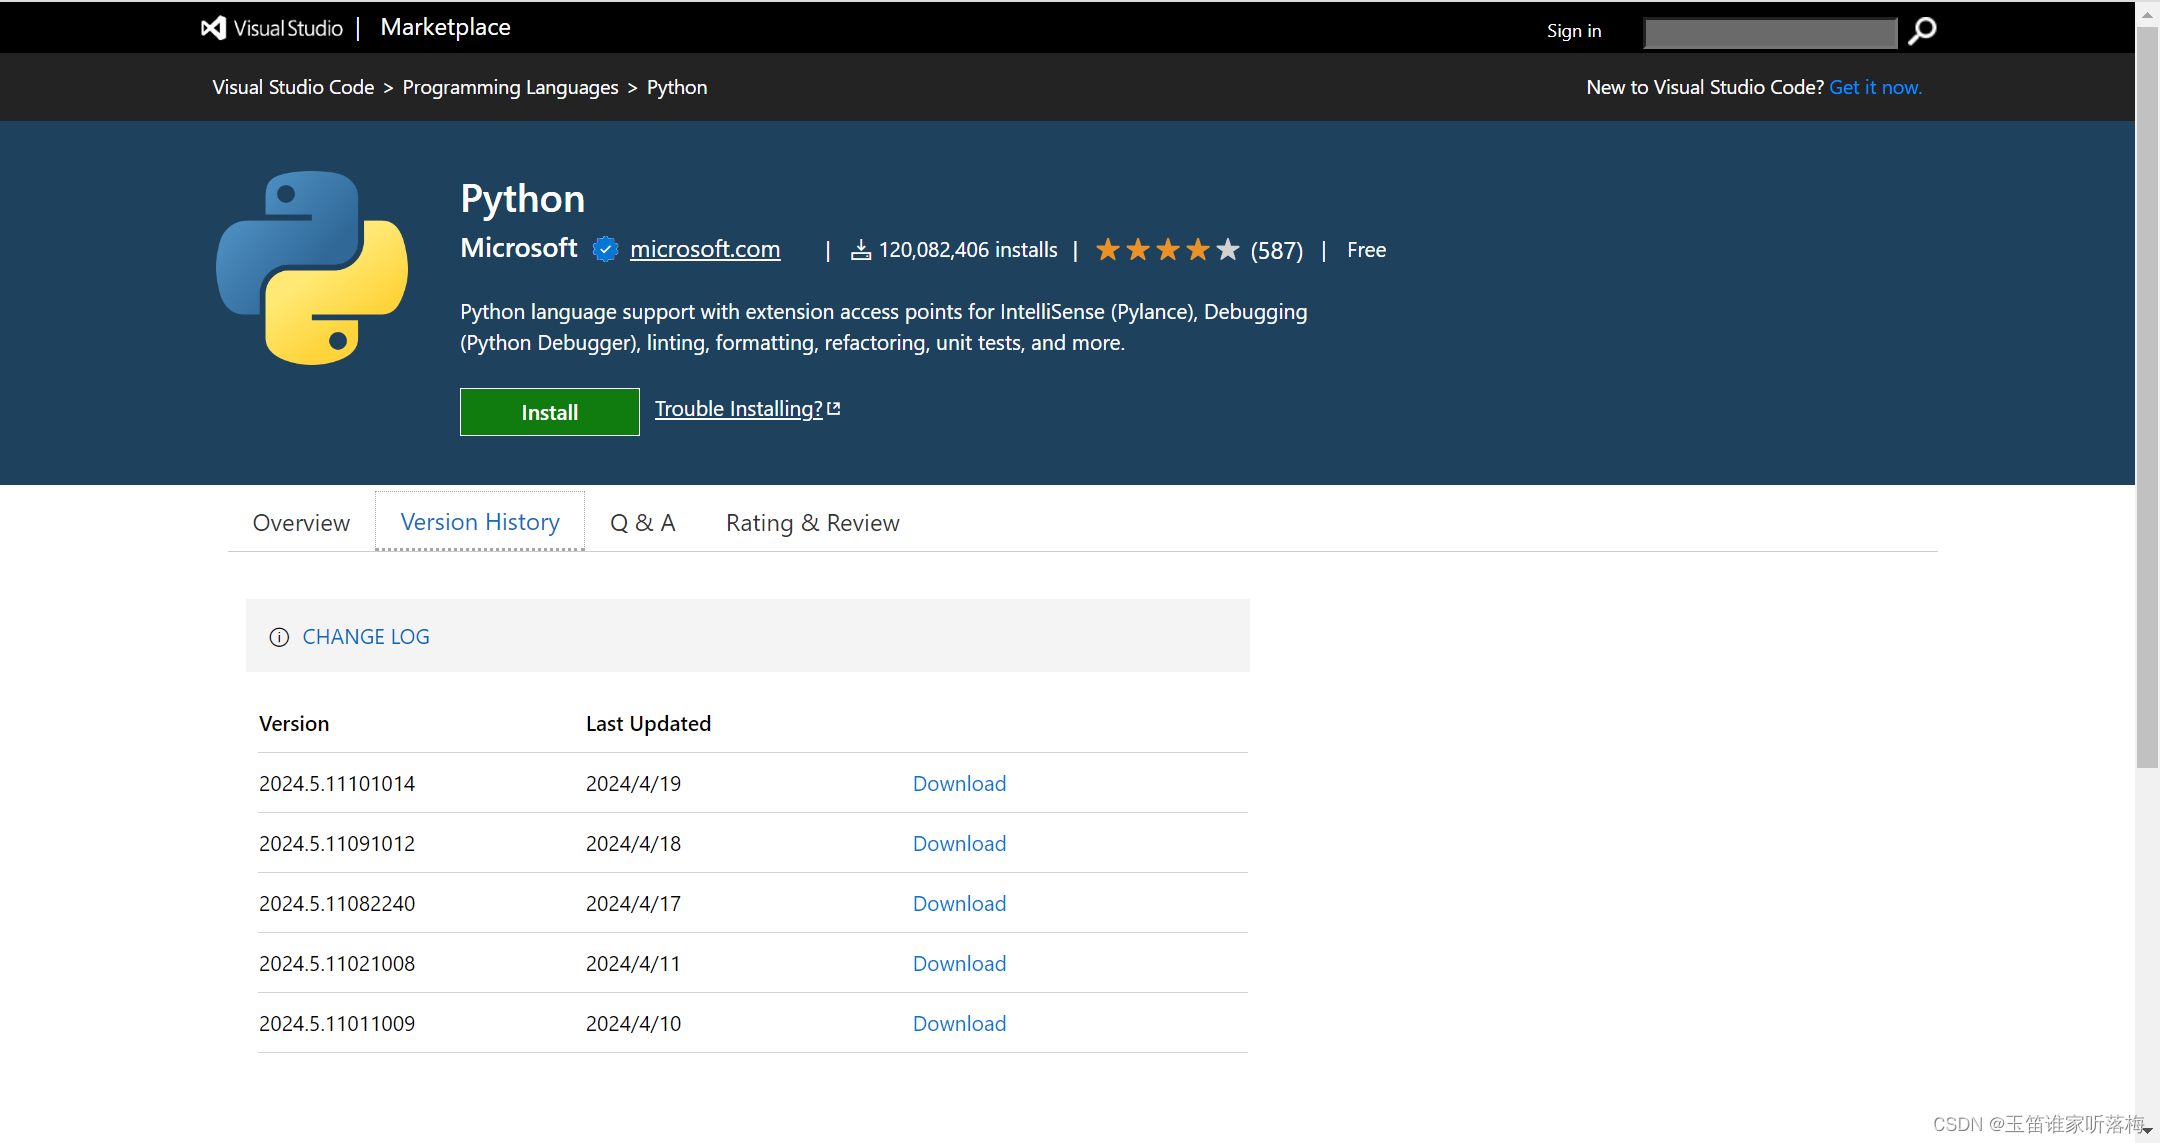The height and width of the screenshot is (1143, 2160).
Task: Go to Visual Studio Code breadcrumb
Action: [x=293, y=87]
